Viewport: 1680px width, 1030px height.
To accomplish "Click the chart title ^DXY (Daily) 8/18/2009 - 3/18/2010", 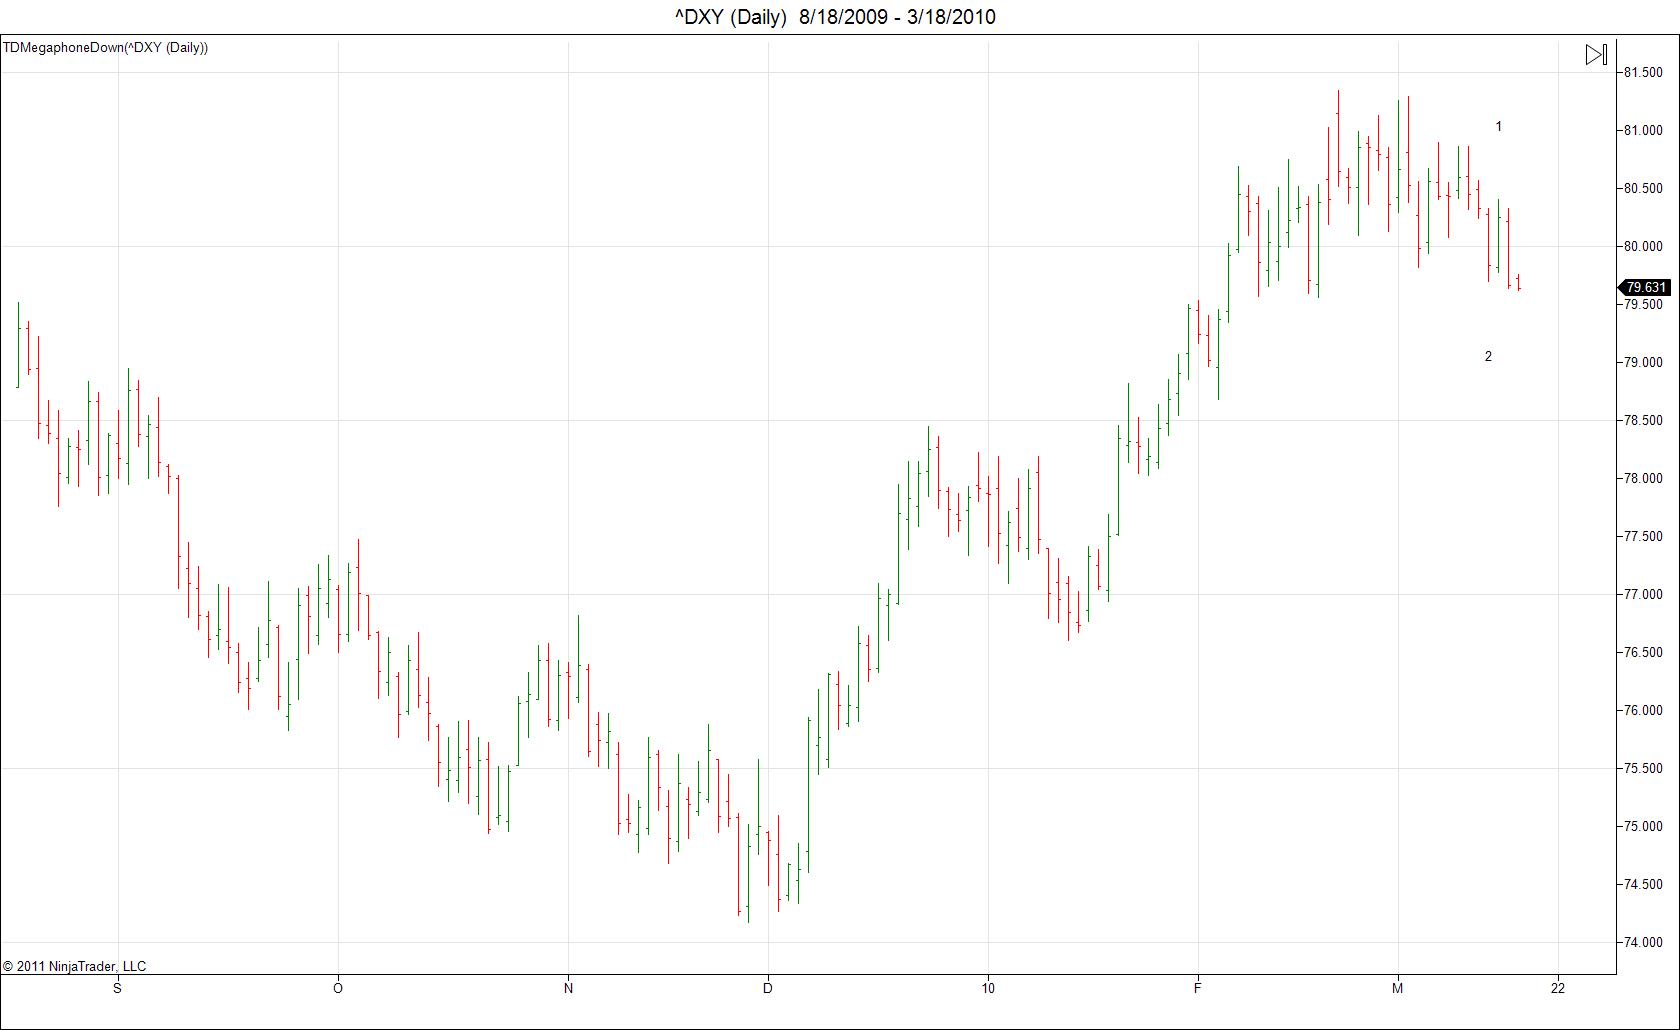I will (x=835, y=17).
